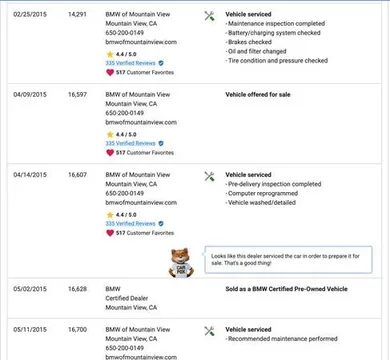Click phone number 650-200-0149 in 05/11/2015 entry
Viewport: 390px width, 360px height.
[x=125, y=348]
